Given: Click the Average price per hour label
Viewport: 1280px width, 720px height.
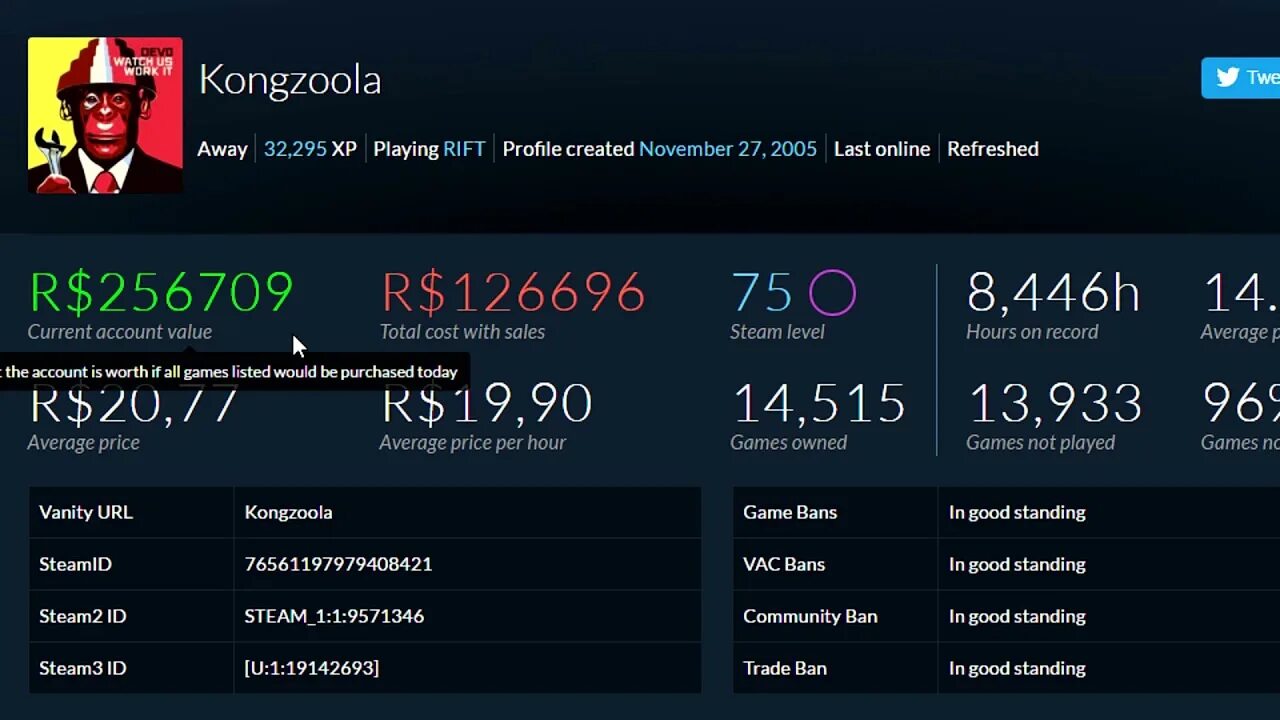Looking at the screenshot, I should [x=473, y=443].
